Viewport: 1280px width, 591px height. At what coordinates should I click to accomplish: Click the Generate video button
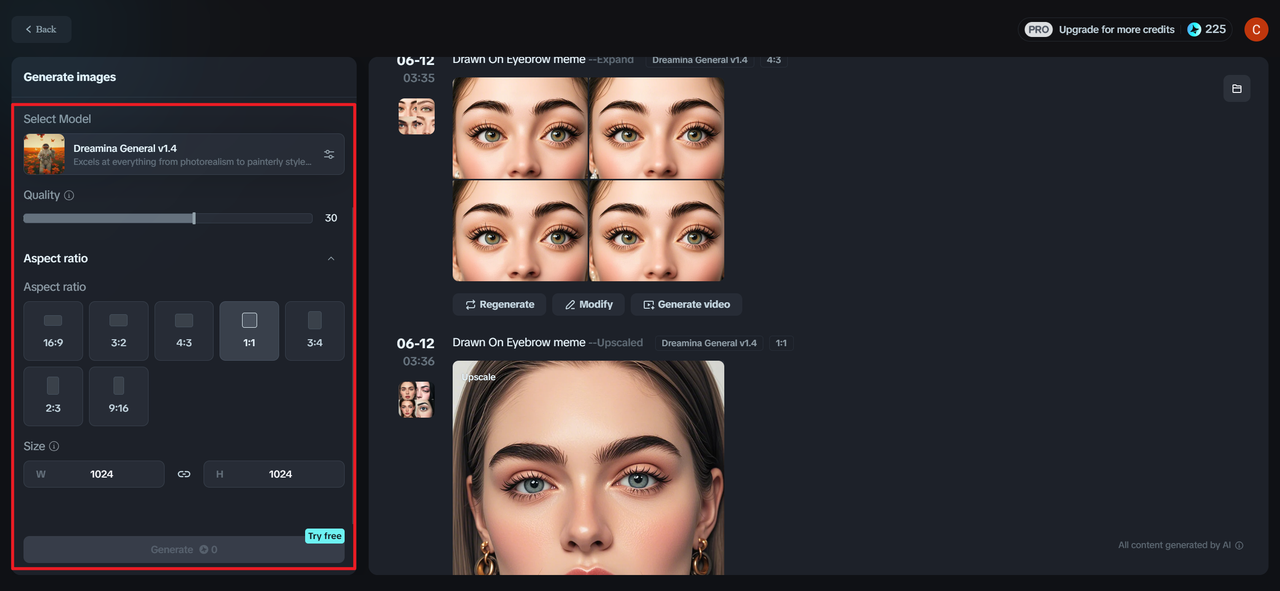click(686, 304)
